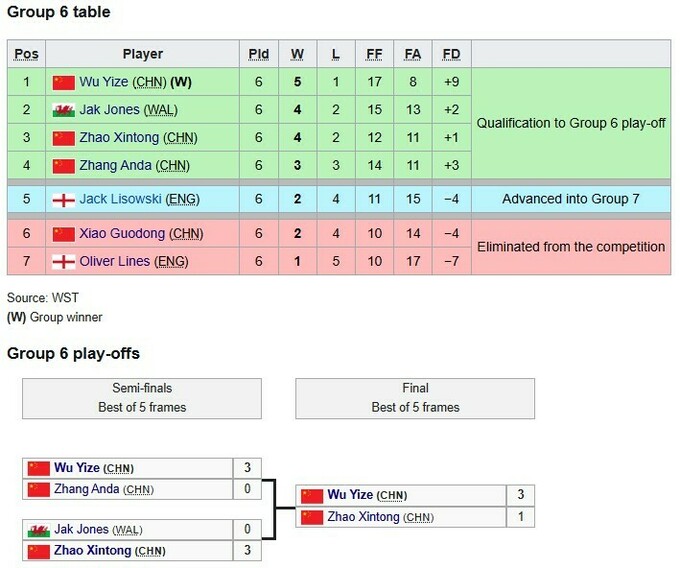This screenshot has width=680, height=568.
Task: Click the Wales flag next to Jak Jones in table
Action: coord(64,110)
